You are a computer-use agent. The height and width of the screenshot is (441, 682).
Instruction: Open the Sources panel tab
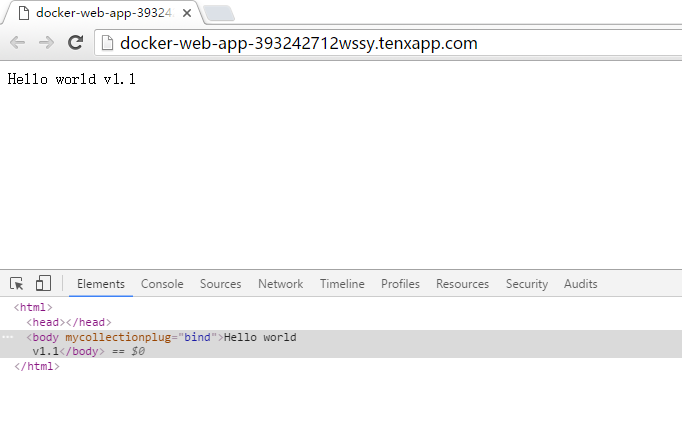[220, 284]
